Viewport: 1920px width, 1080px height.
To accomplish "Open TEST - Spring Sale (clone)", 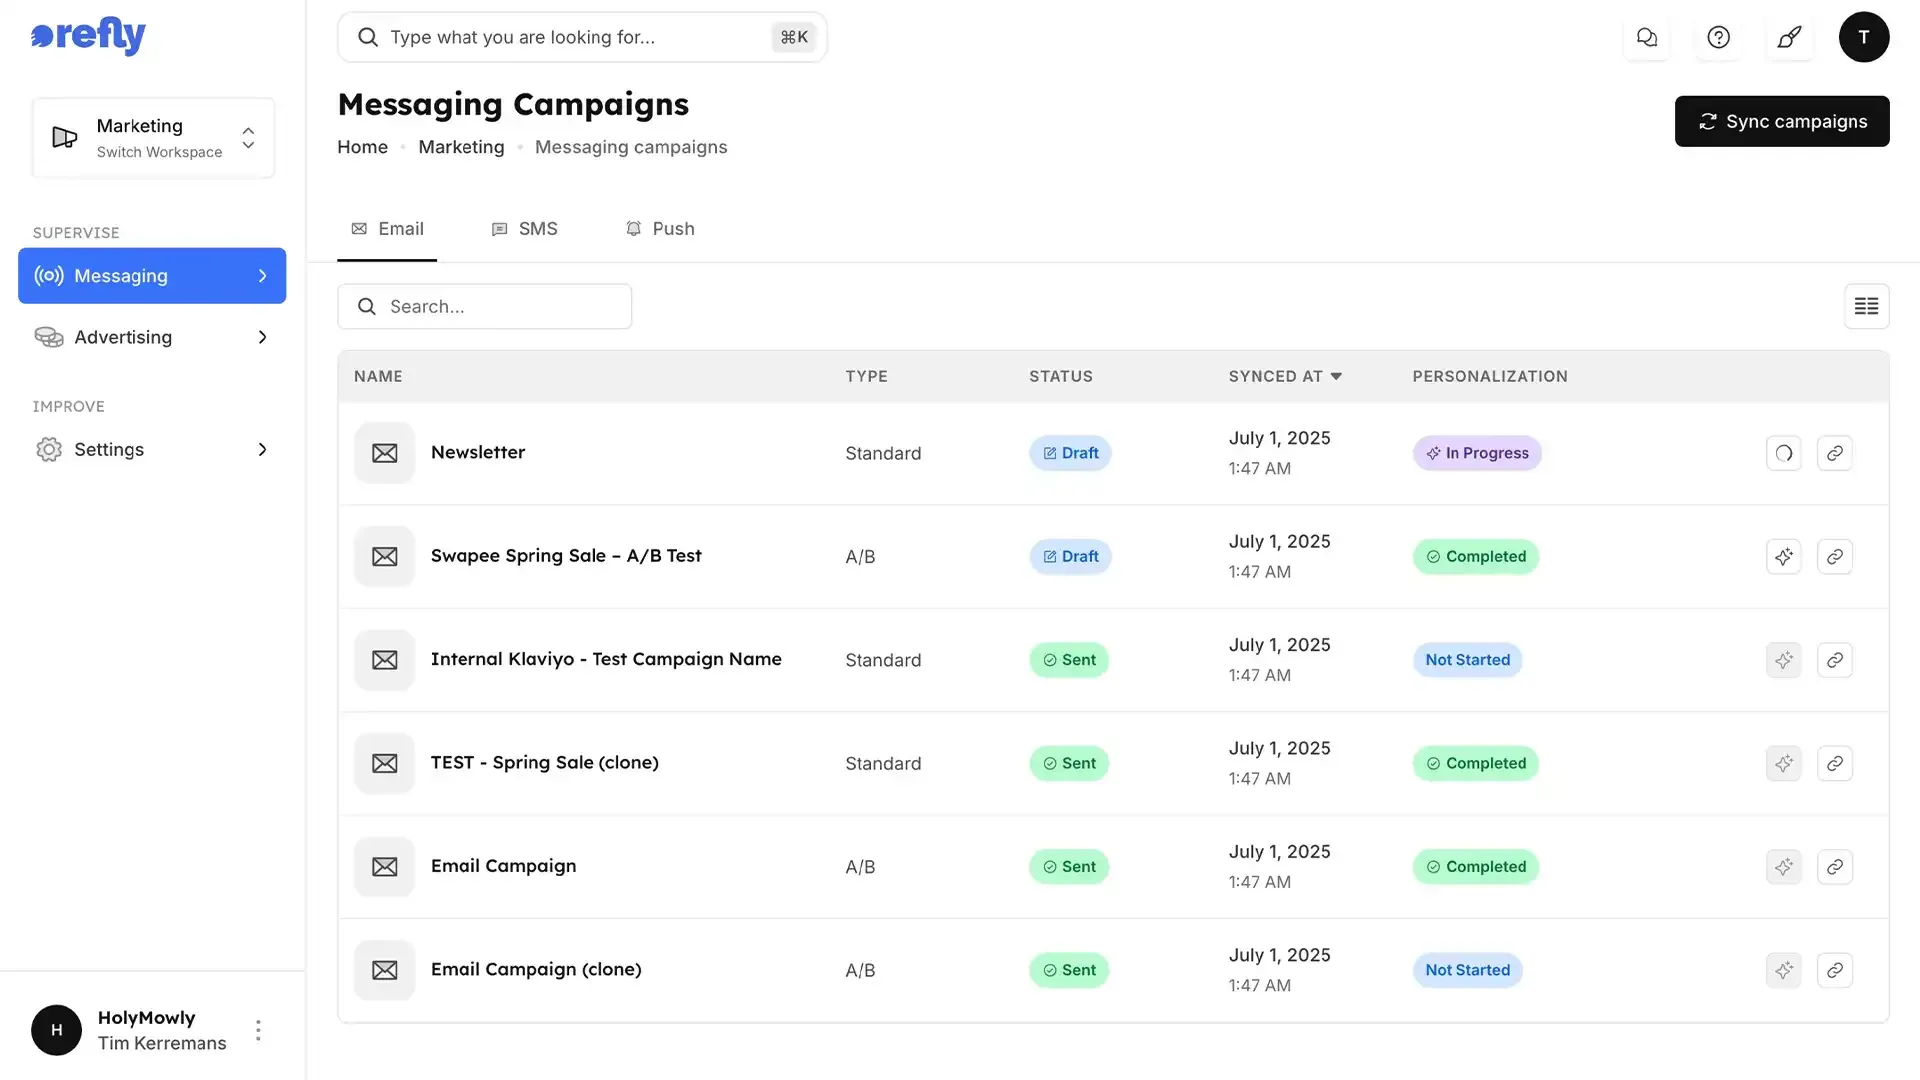I will [545, 762].
